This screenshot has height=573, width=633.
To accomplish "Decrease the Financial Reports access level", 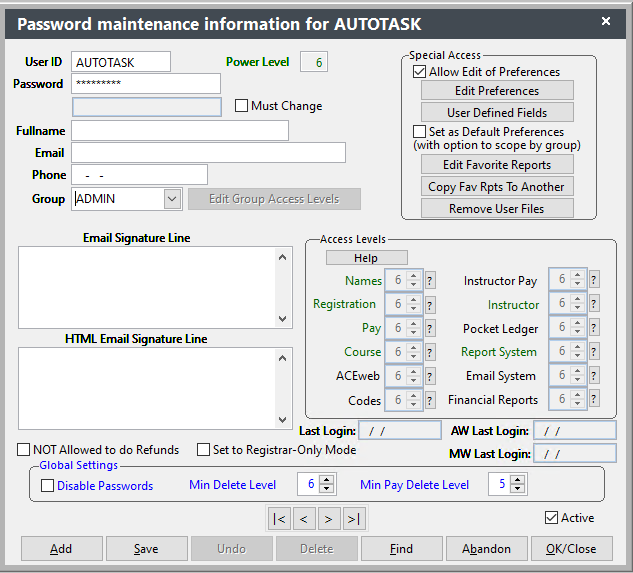I will click(x=578, y=403).
